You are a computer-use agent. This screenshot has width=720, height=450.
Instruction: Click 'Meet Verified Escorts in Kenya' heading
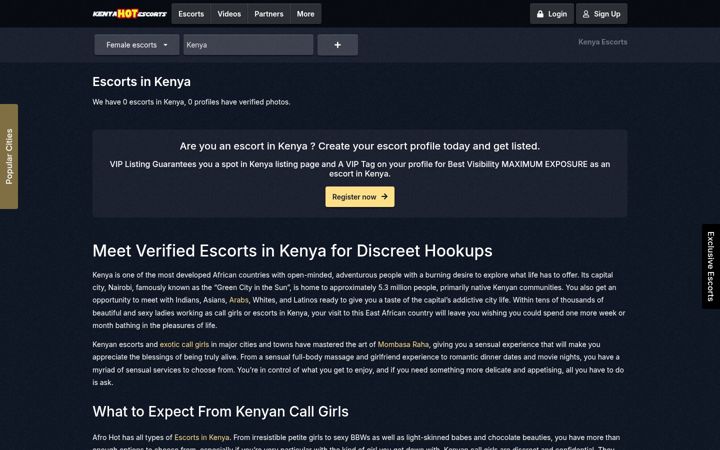tap(292, 251)
